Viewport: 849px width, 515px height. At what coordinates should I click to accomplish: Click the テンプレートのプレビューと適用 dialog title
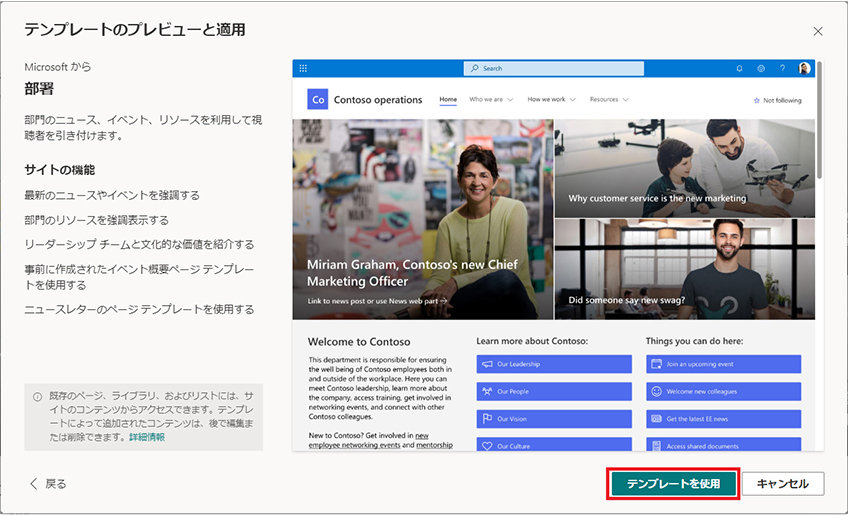[x=134, y=29]
